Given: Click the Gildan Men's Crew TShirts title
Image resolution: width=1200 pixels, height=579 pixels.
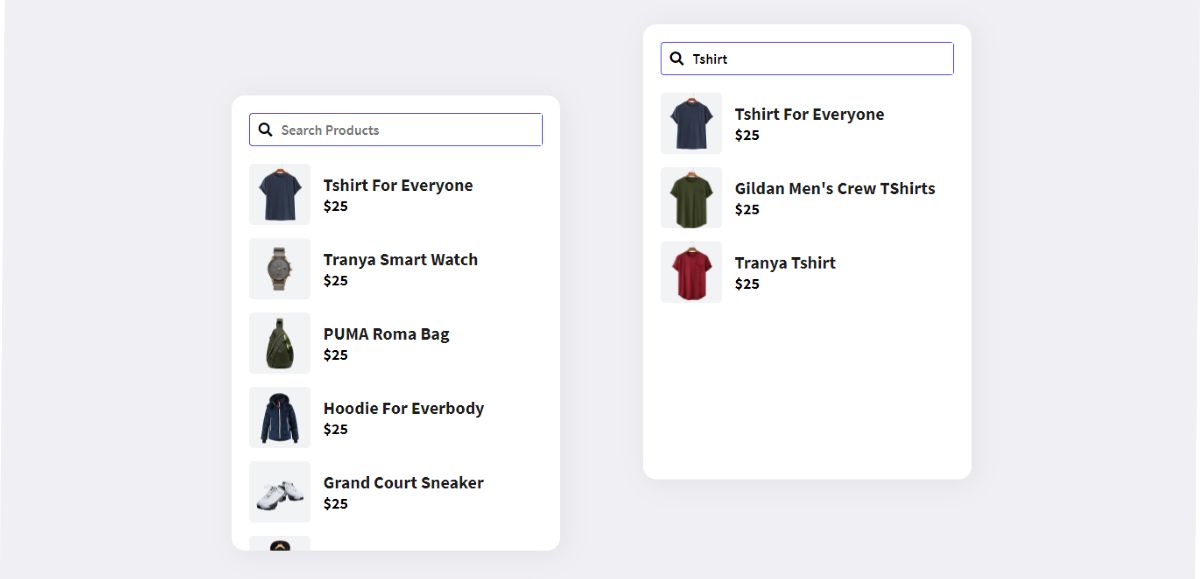Looking at the screenshot, I should click(x=836, y=188).
